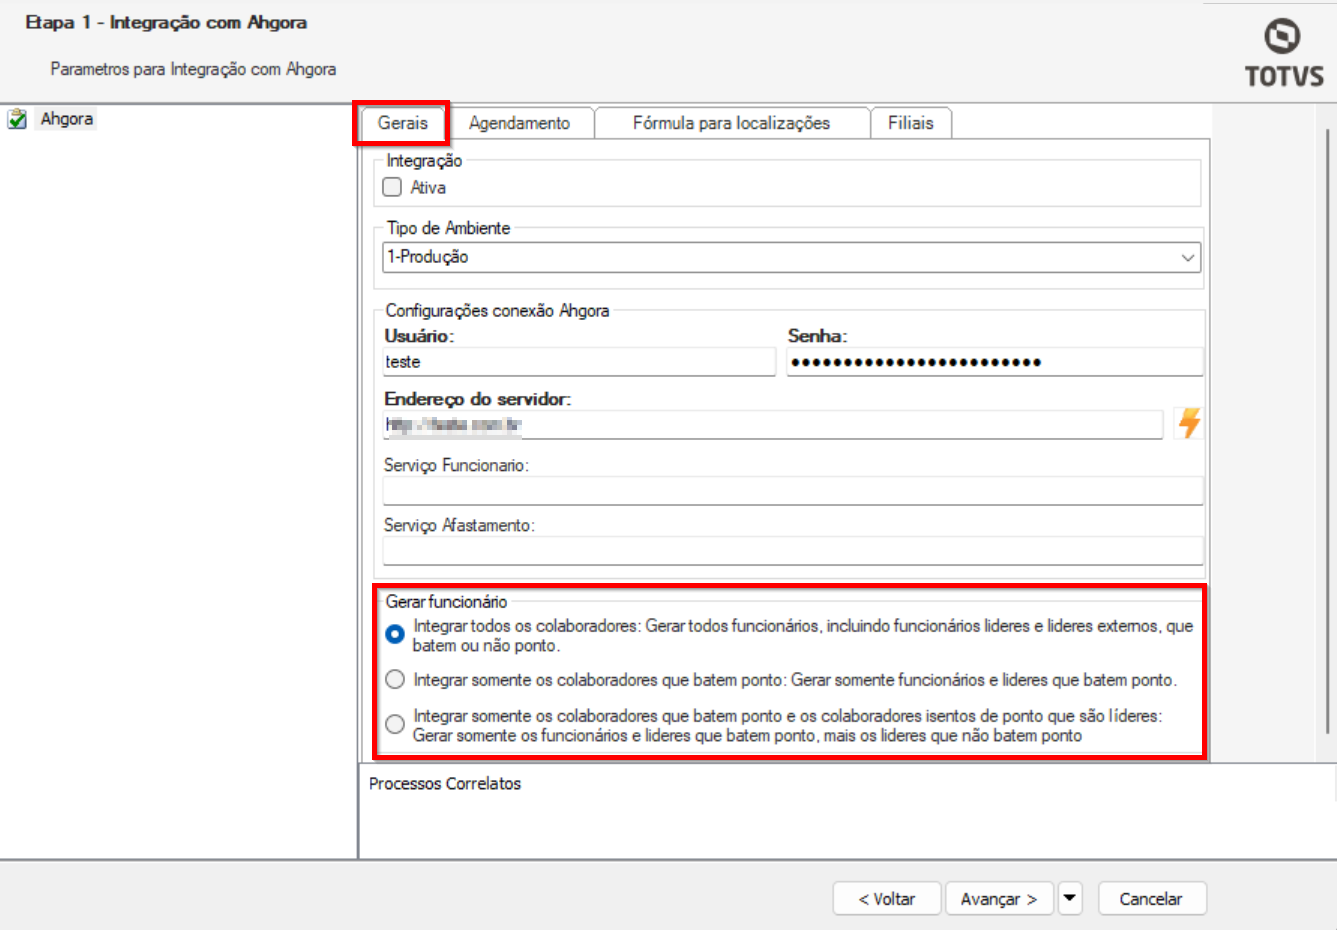The width and height of the screenshot is (1337, 930).
Task: Go to Fórmula para localizações tab
Action: [x=731, y=123]
